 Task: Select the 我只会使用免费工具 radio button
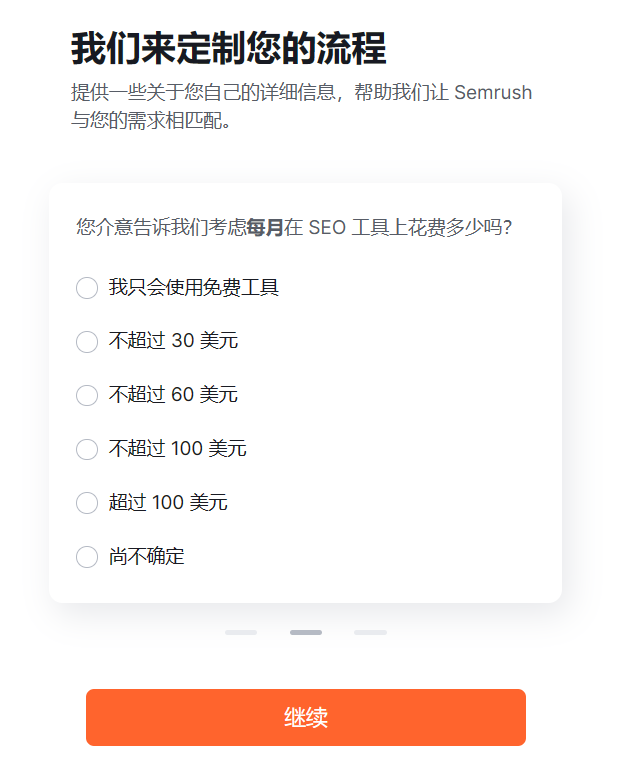[87, 288]
